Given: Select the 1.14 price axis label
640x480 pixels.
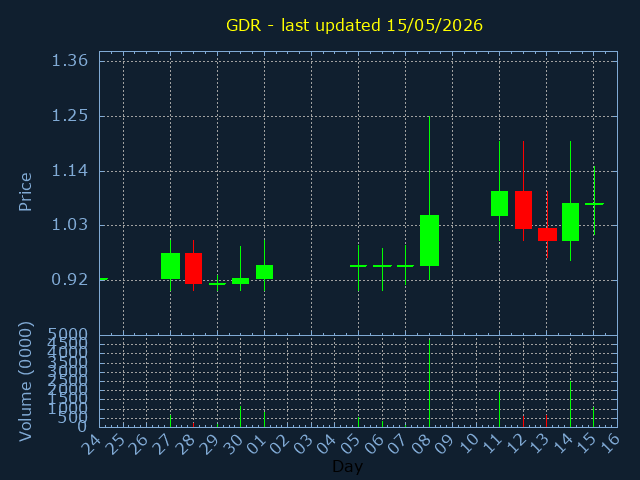Looking at the screenshot, I should pos(69,171).
